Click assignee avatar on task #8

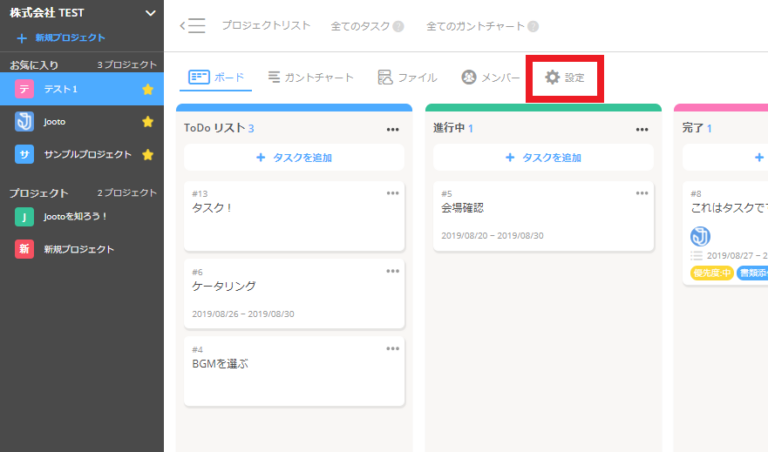click(700, 236)
